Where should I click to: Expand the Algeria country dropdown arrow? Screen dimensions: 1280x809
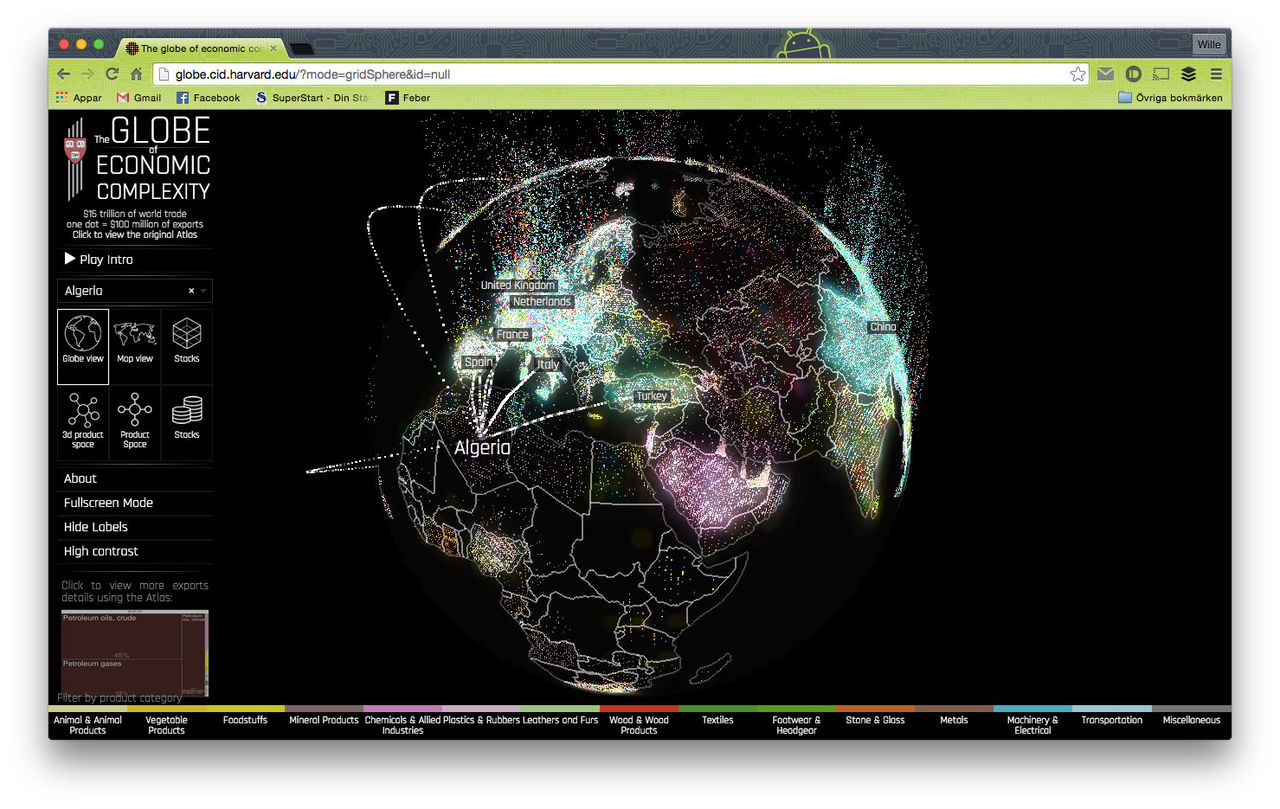tap(204, 291)
